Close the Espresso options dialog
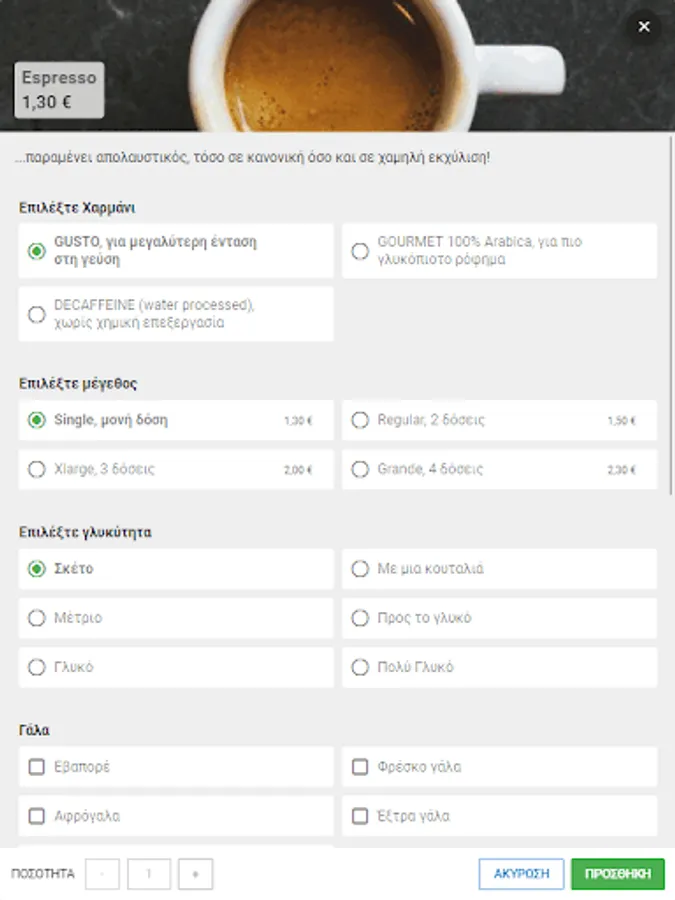Viewport: 675px width, 900px height. click(x=644, y=27)
